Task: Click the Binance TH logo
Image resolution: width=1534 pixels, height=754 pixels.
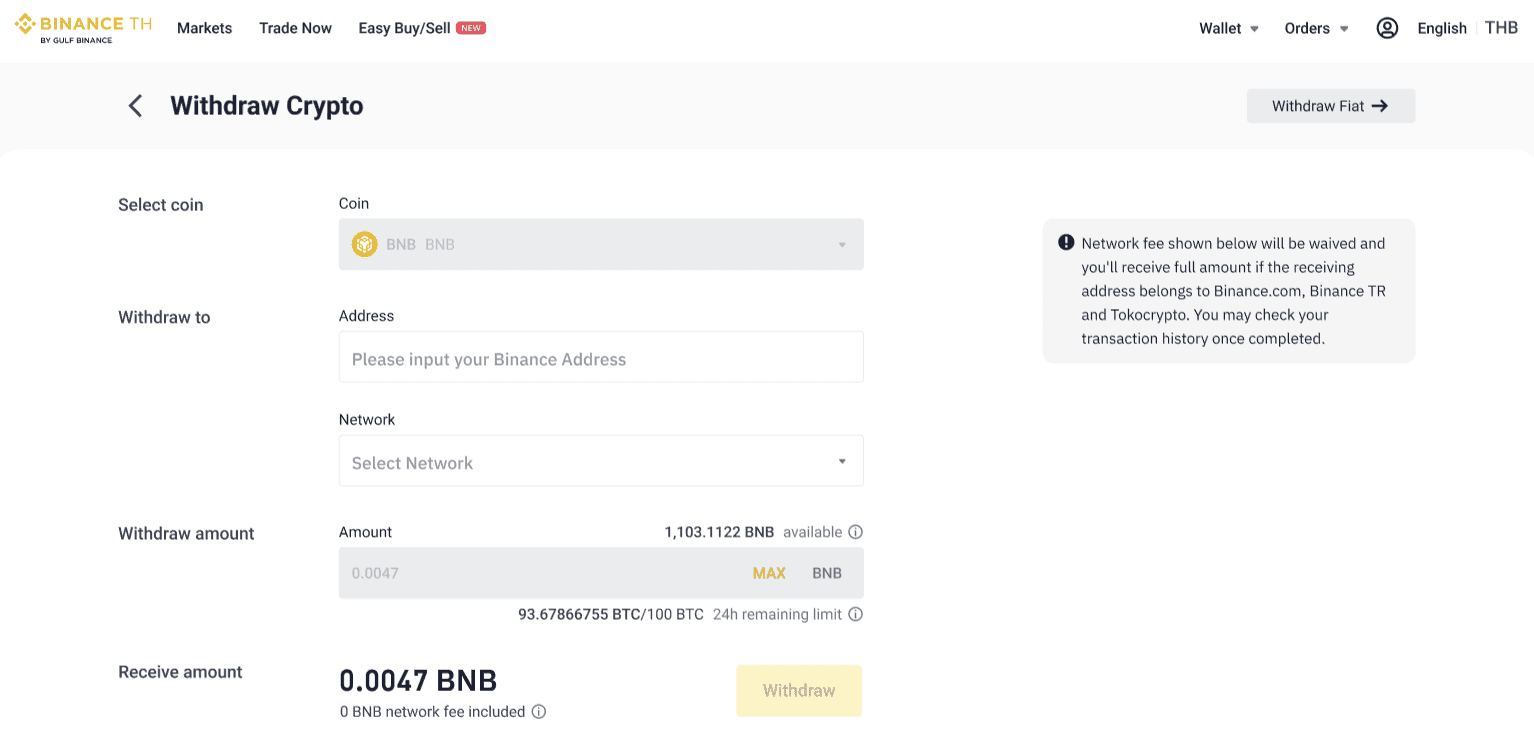Action: pyautogui.click(x=83, y=28)
